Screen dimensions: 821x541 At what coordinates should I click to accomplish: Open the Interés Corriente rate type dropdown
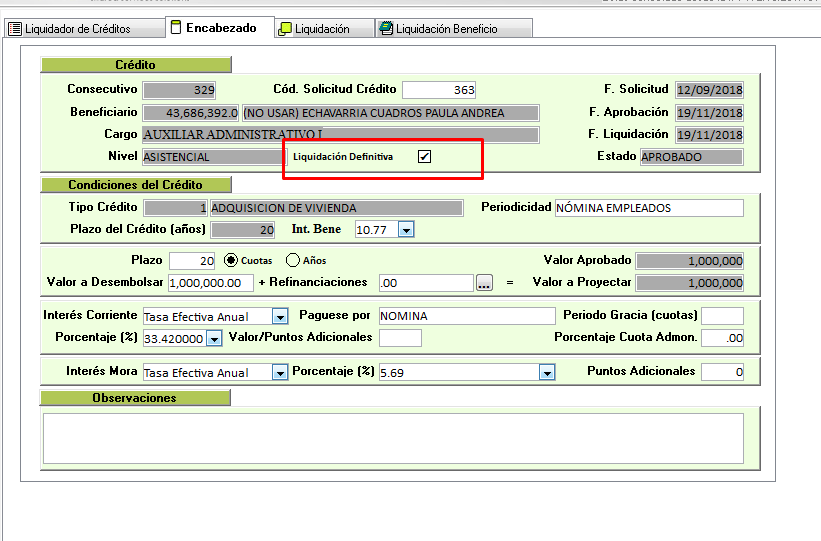(279, 316)
